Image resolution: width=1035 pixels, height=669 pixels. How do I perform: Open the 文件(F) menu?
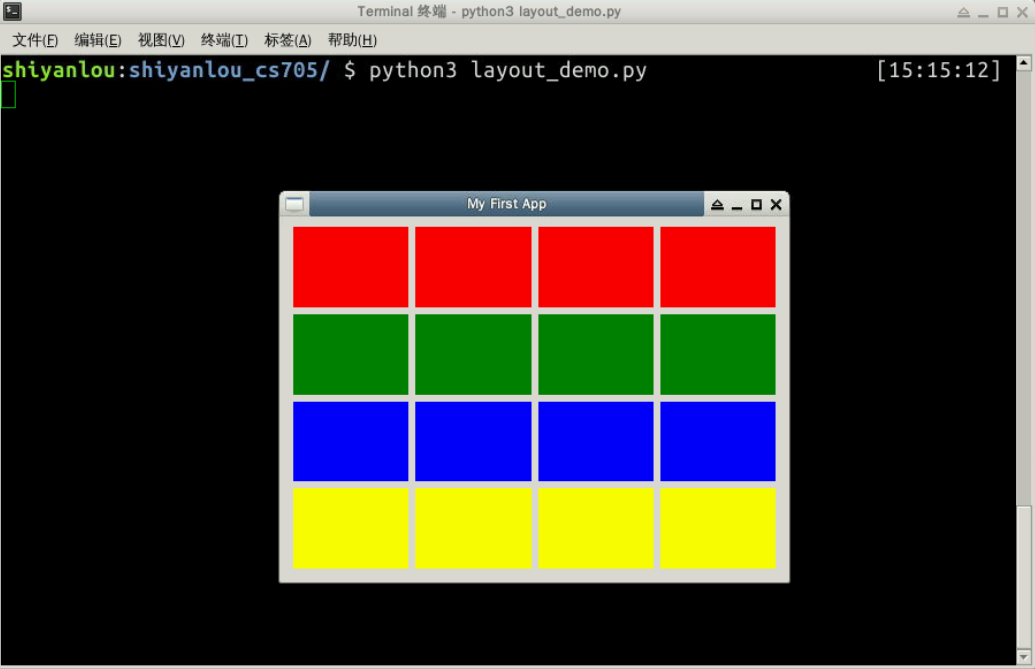click(35, 40)
